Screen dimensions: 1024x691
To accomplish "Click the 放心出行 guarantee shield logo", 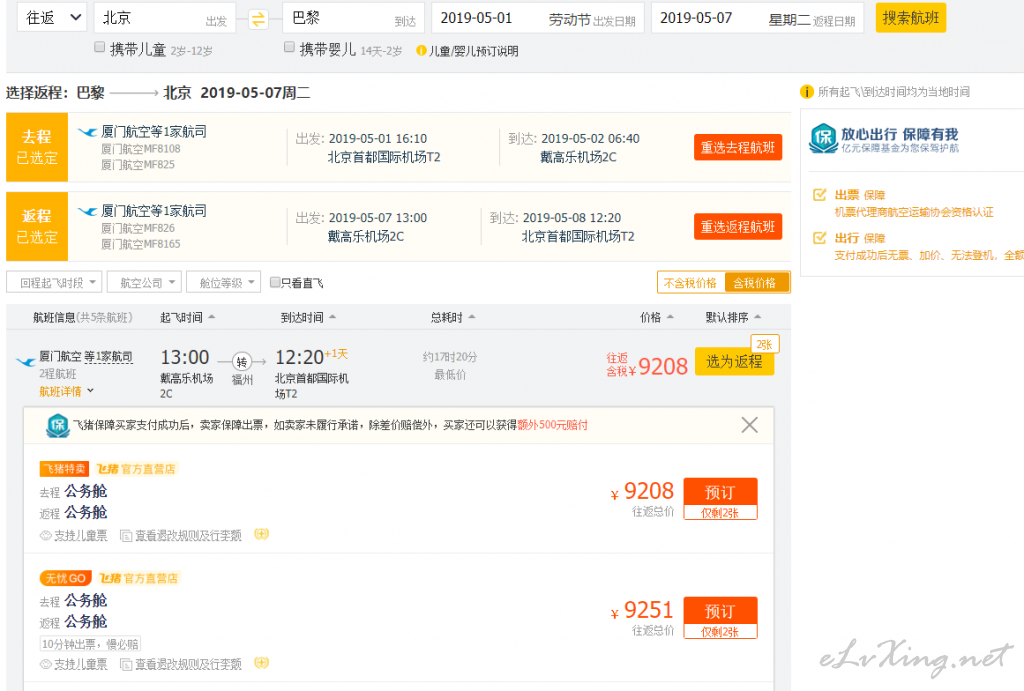I will [823, 138].
